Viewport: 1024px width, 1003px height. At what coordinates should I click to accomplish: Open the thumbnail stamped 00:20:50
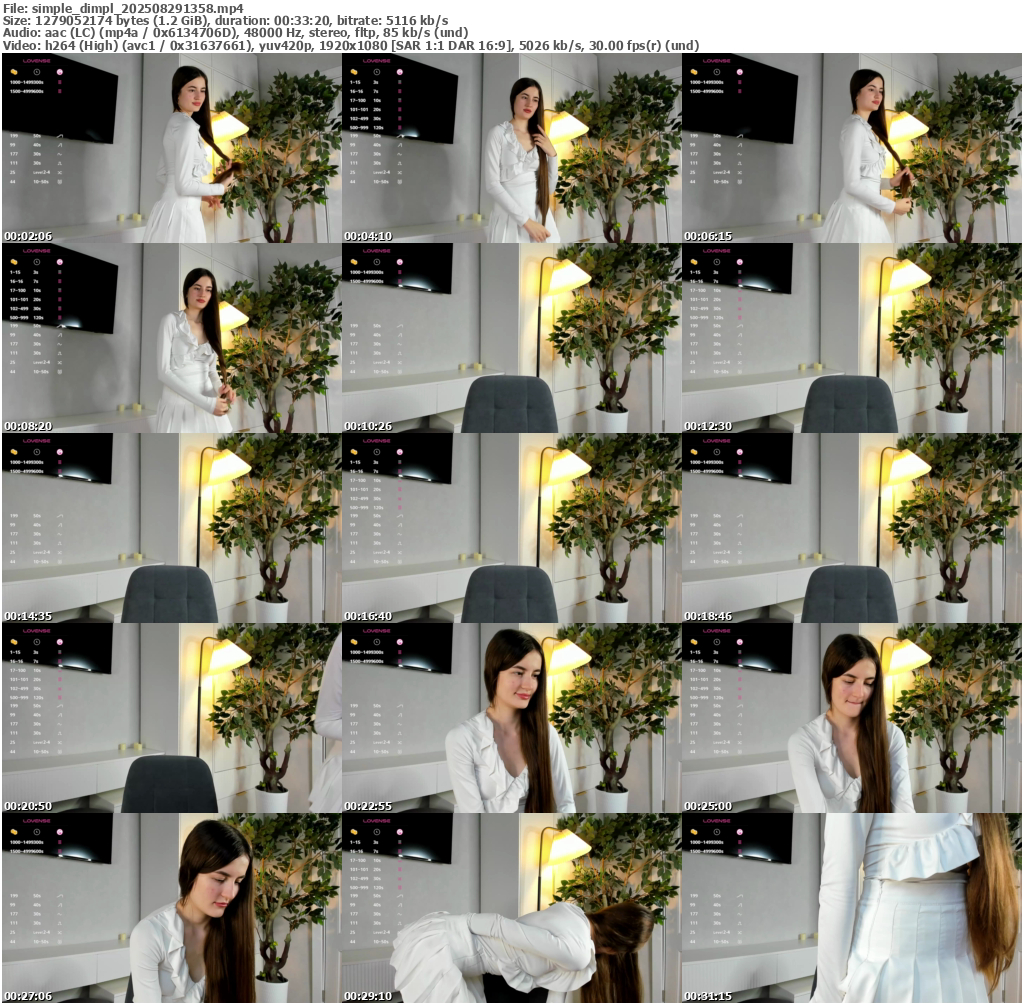tap(171, 718)
